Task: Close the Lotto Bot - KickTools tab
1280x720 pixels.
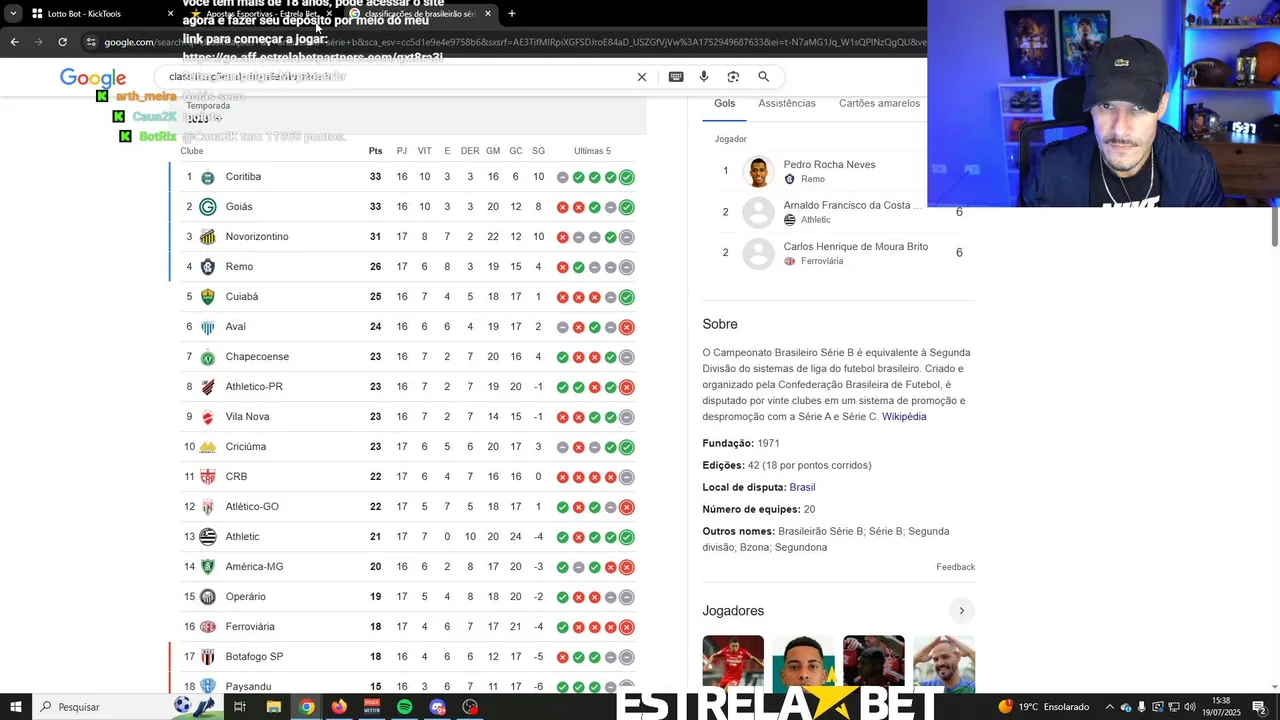Action: (170, 14)
